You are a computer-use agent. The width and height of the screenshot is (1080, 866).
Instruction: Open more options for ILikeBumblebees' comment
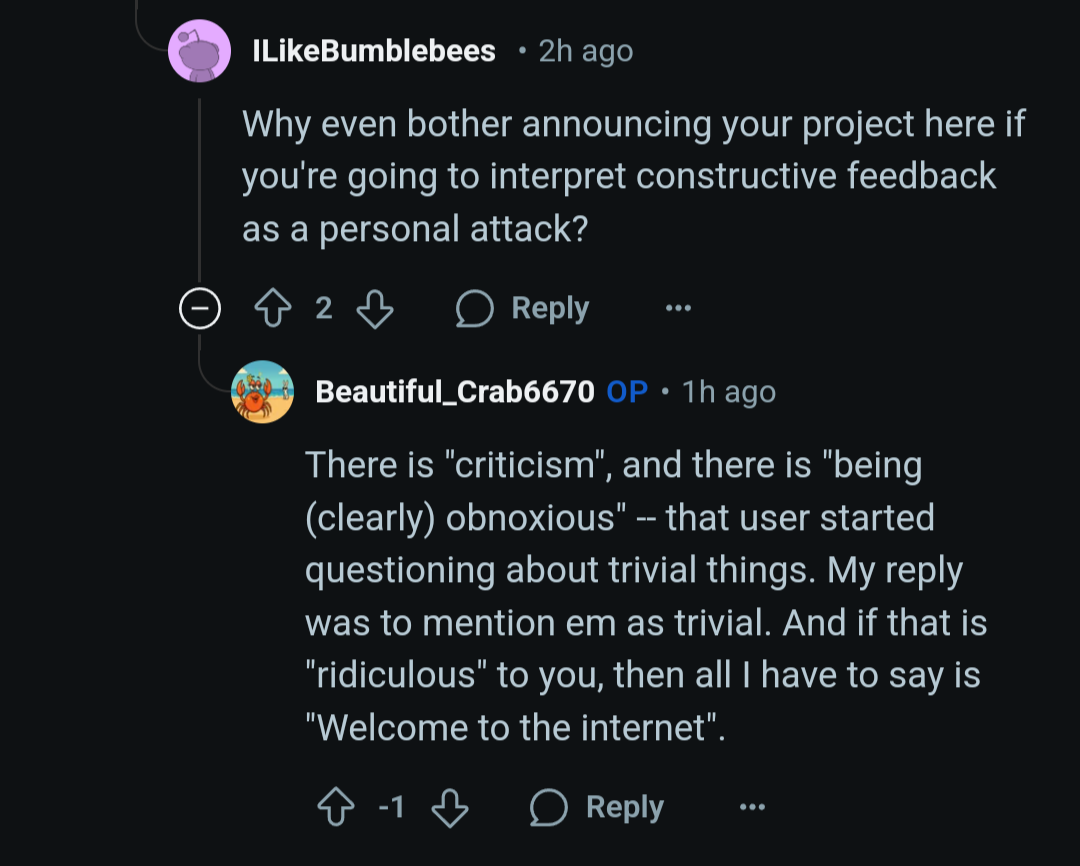(x=678, y=308)
